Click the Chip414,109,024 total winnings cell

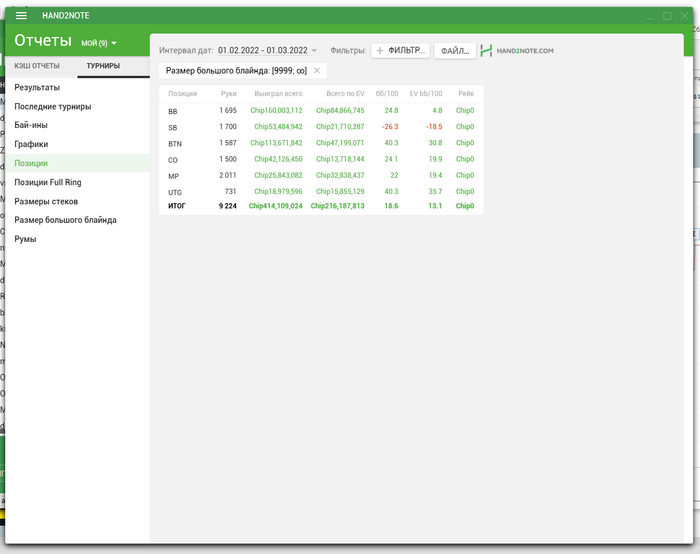pyautogui.click(x=275, y=206)
